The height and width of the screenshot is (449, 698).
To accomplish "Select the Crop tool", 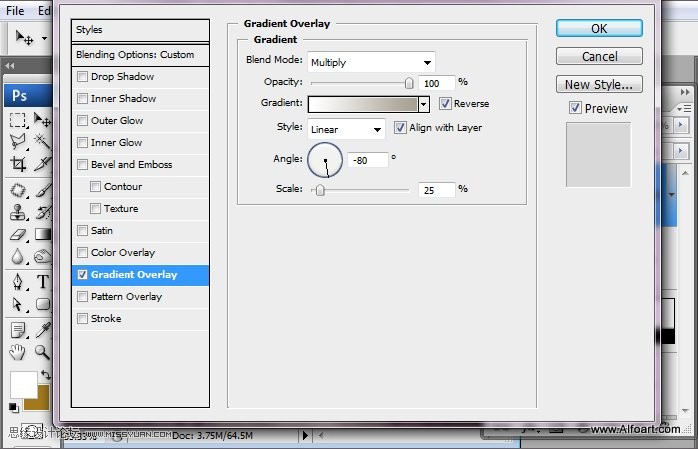I will coord(17,163).
